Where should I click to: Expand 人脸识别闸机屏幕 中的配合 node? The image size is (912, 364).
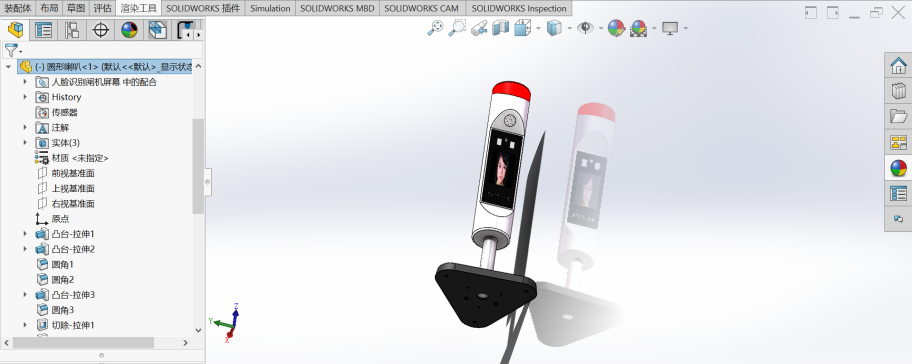click(25, 82)
